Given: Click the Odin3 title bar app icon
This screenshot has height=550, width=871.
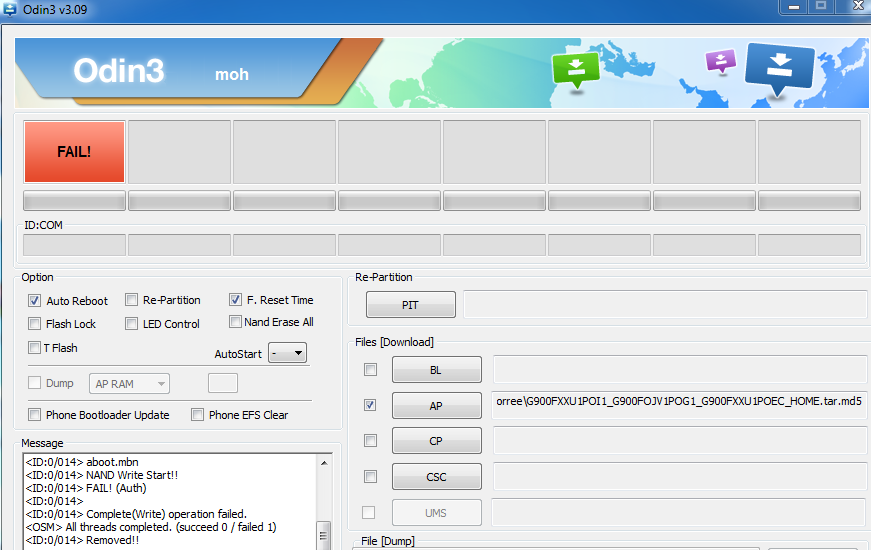Looking at the screenshot, I should [9, 9].
